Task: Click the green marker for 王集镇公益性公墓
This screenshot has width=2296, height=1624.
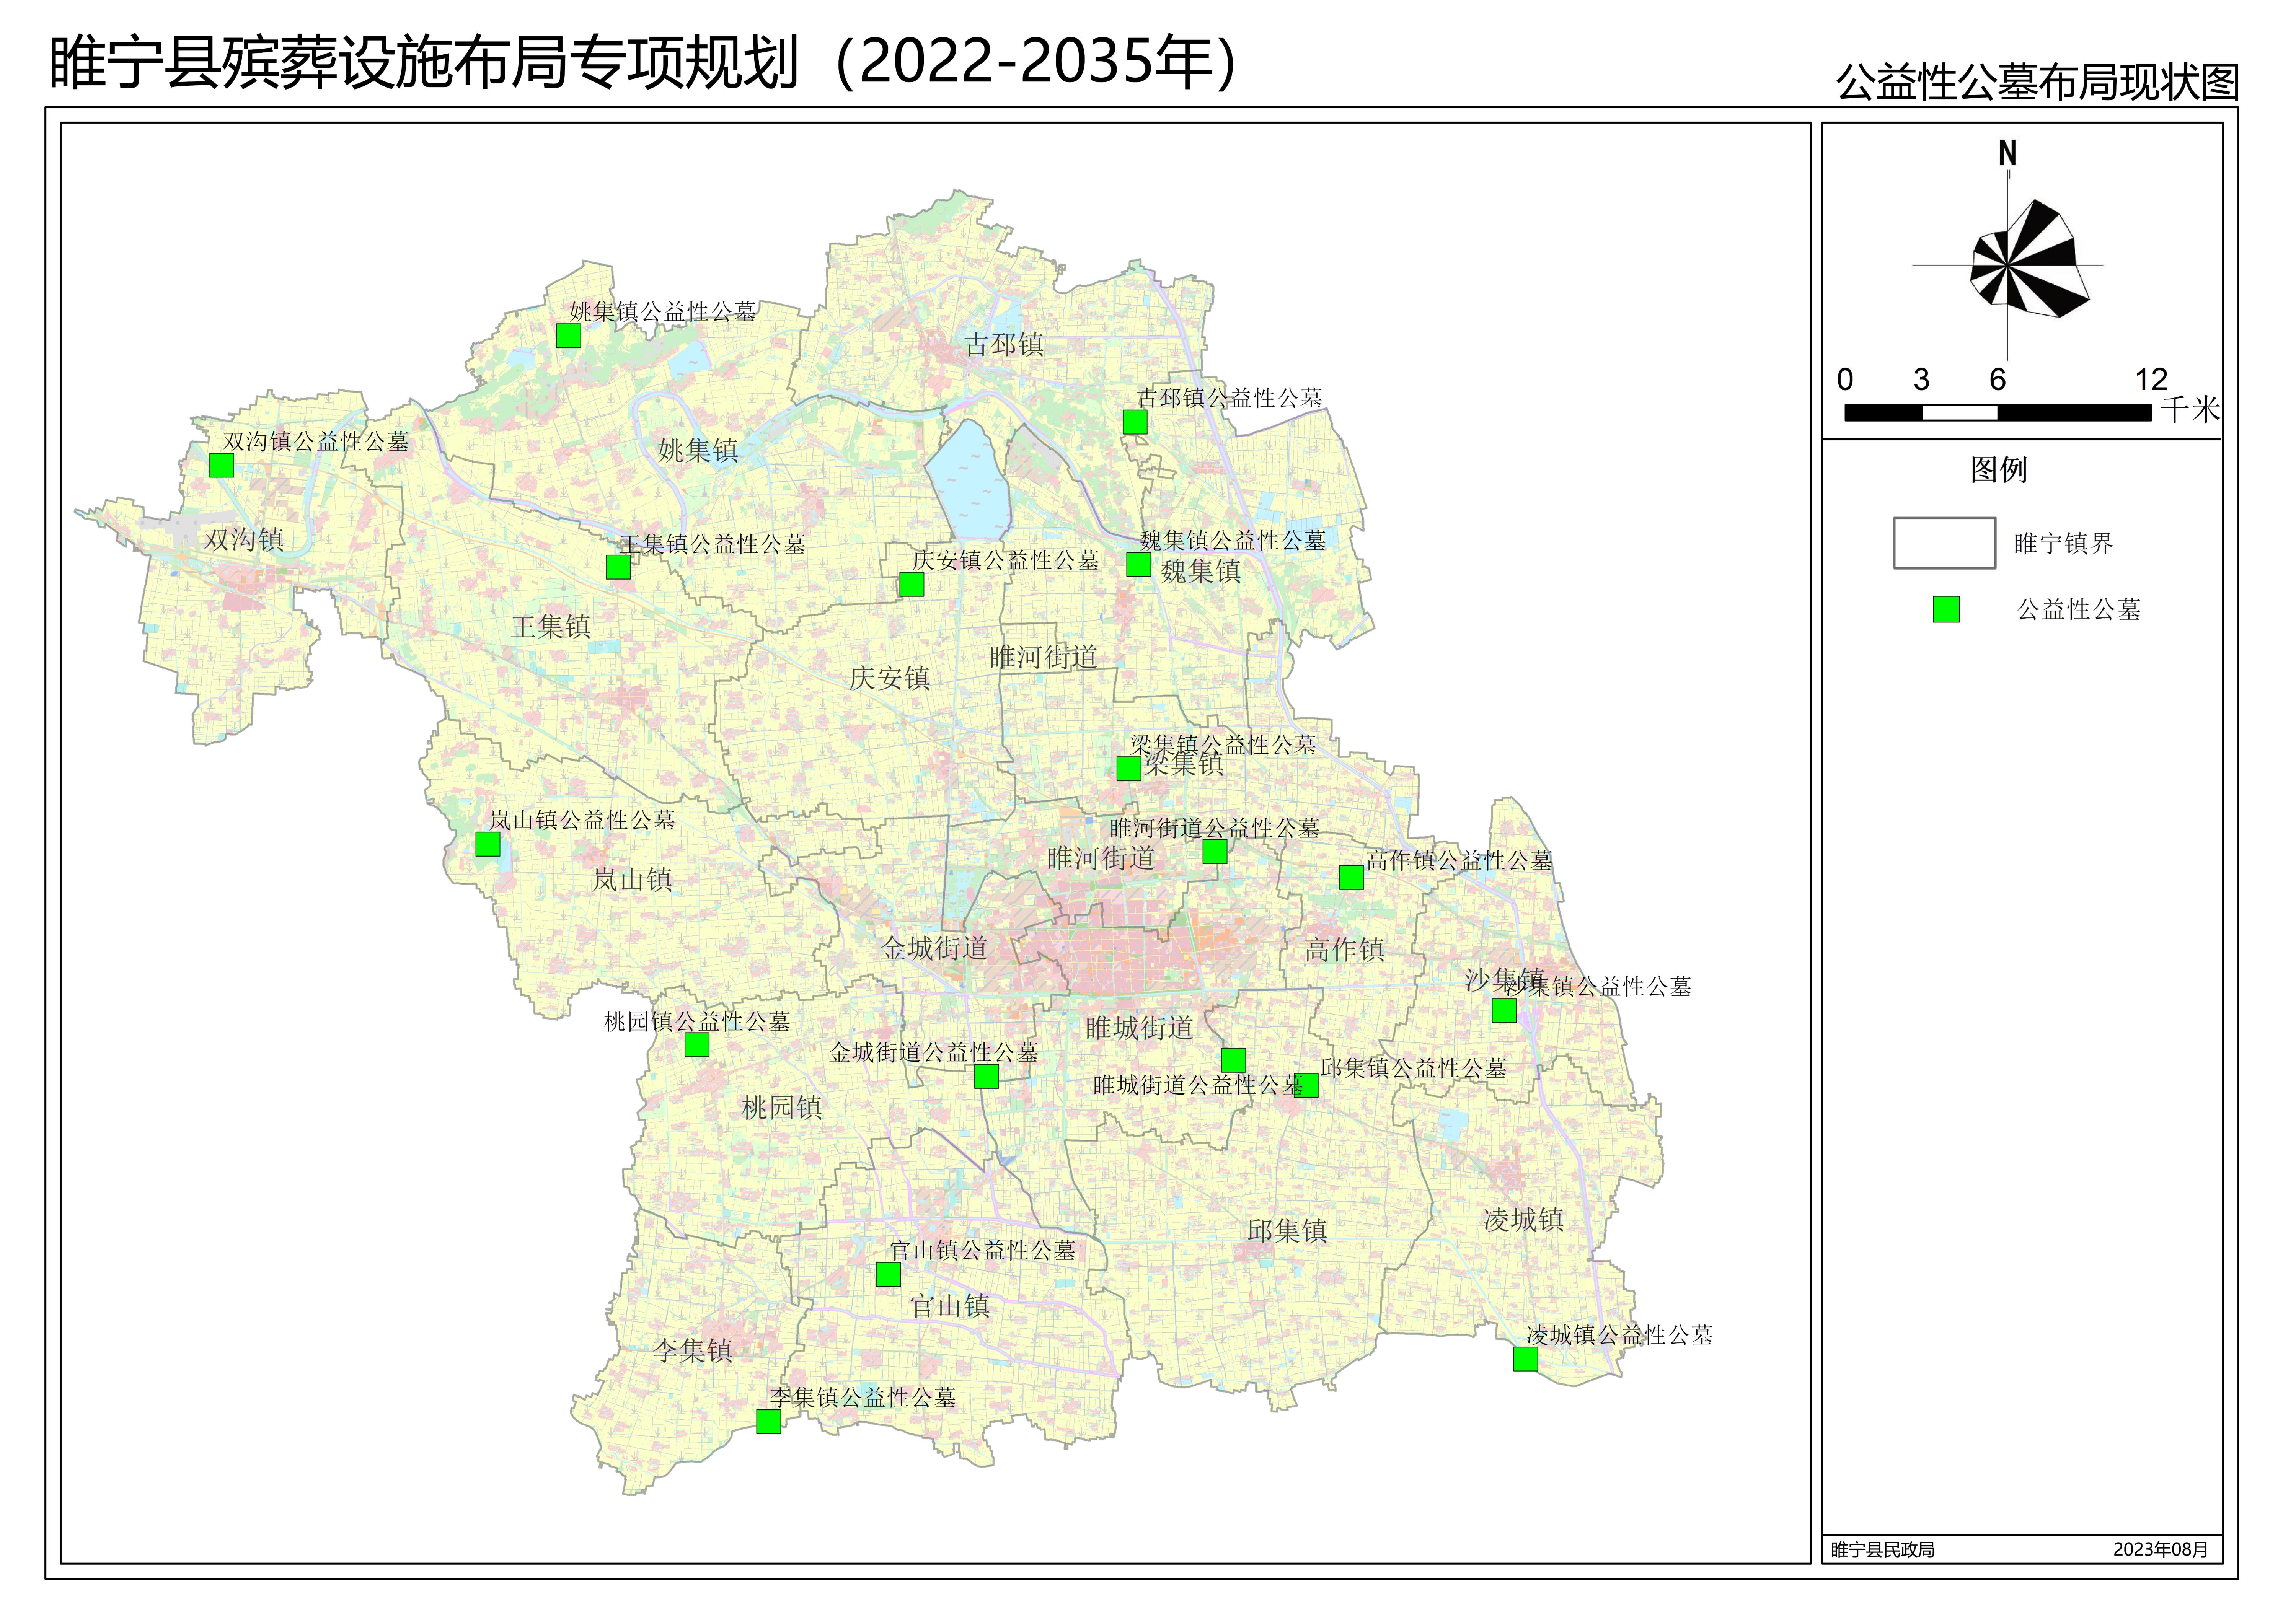Action: click(x=618, y=567)
